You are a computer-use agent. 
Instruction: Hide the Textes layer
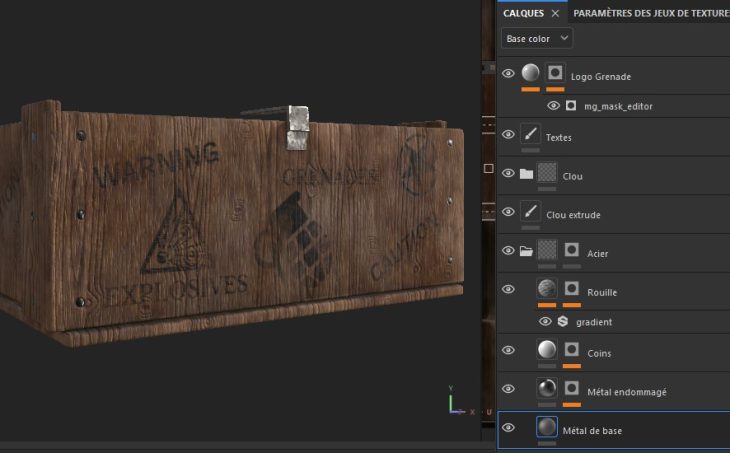coord(508,135)
